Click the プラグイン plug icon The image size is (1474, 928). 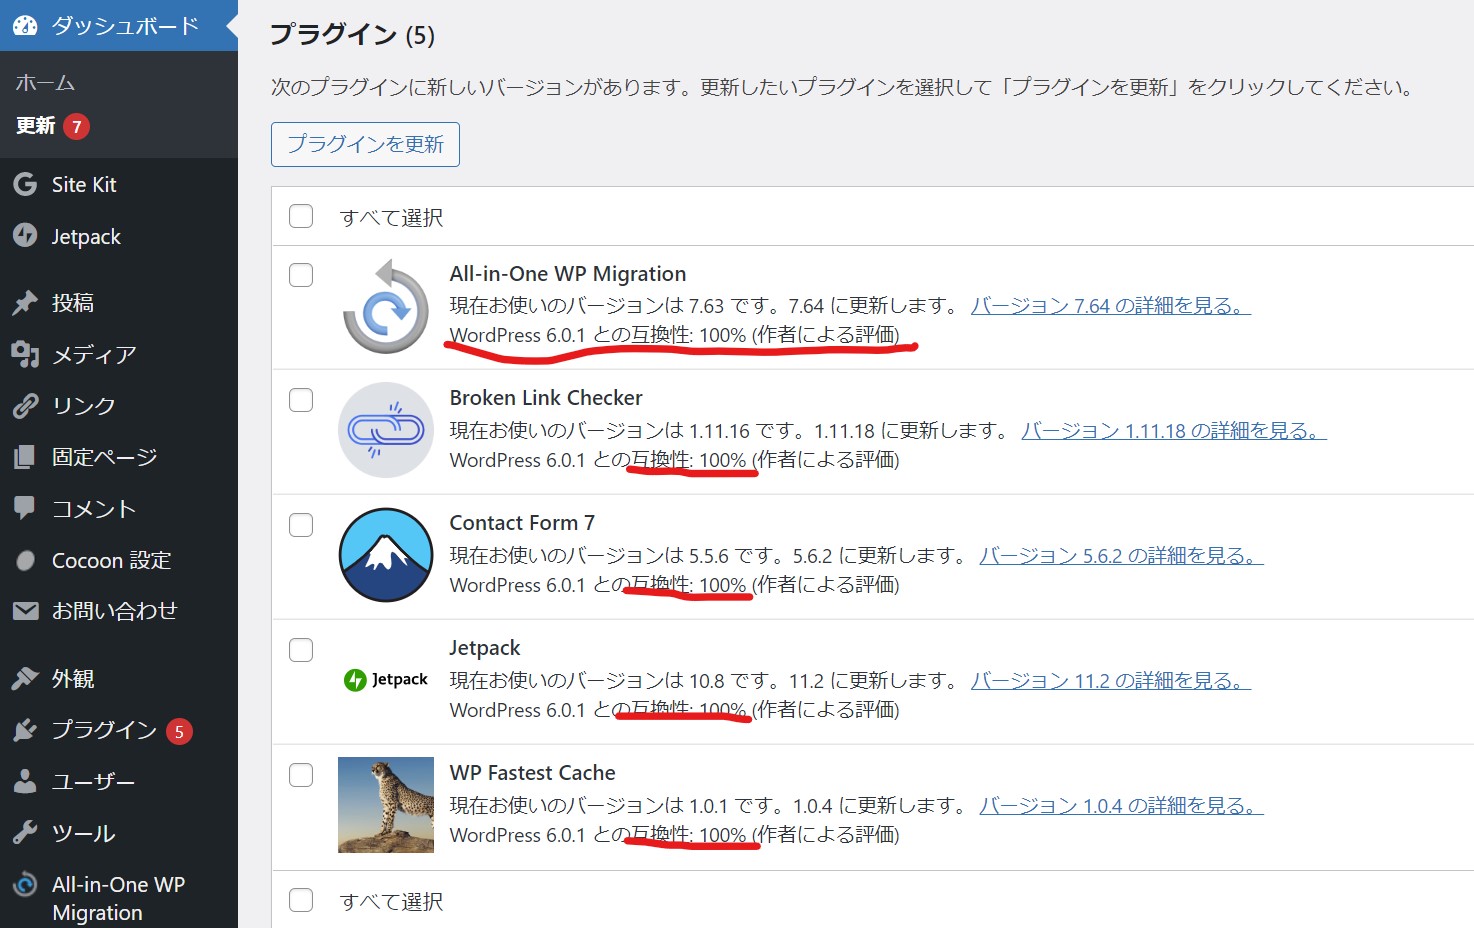[25, 730]
